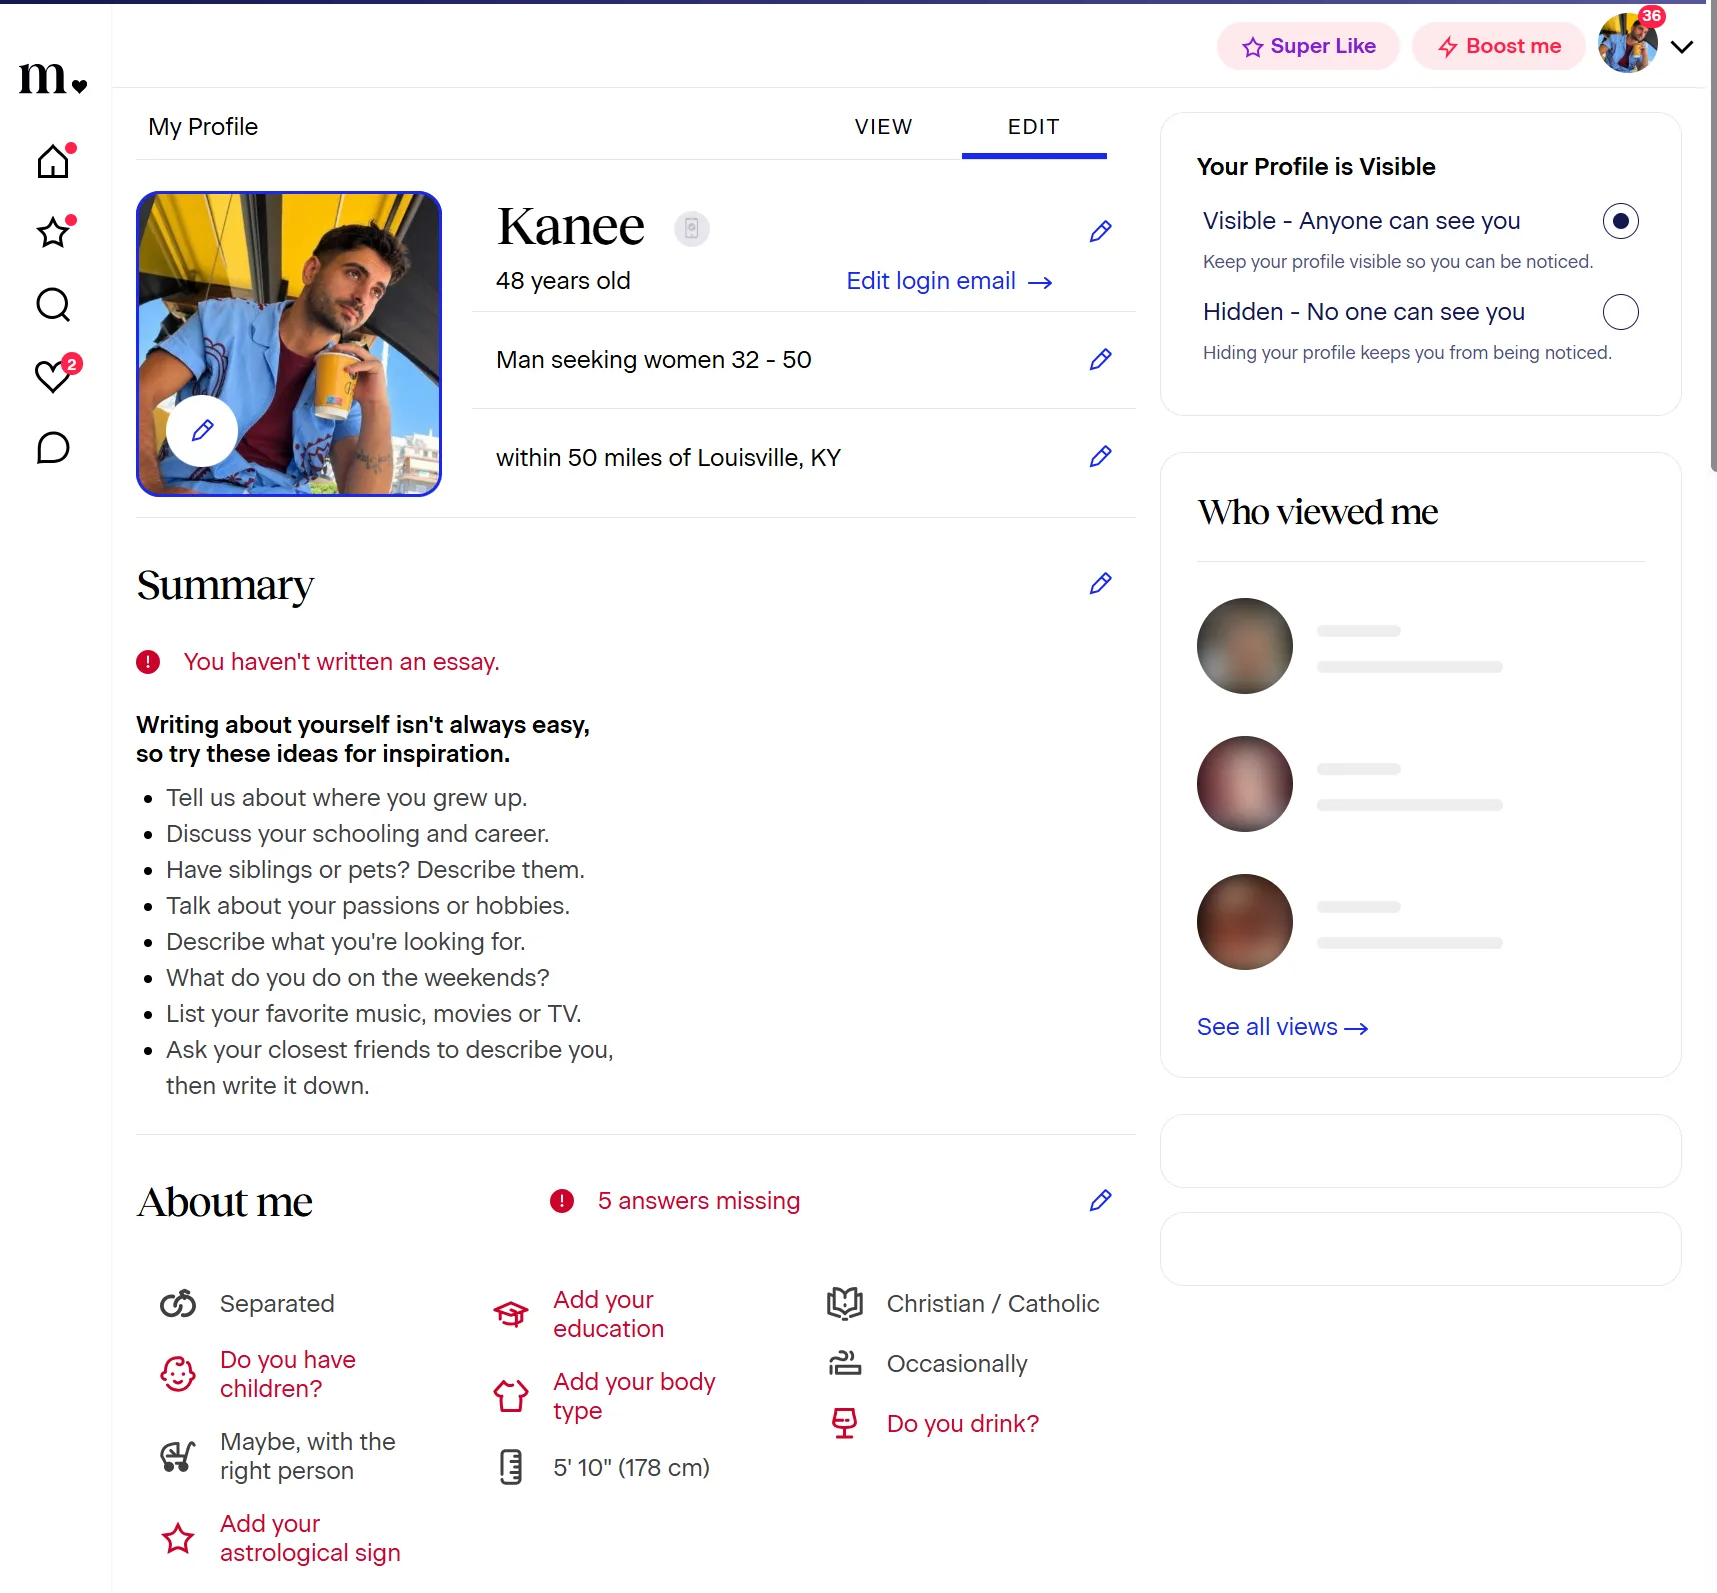This screenshot has height=1593, width=1717.
Task: Click the baby face children icon
Action: coord(178,1374)
